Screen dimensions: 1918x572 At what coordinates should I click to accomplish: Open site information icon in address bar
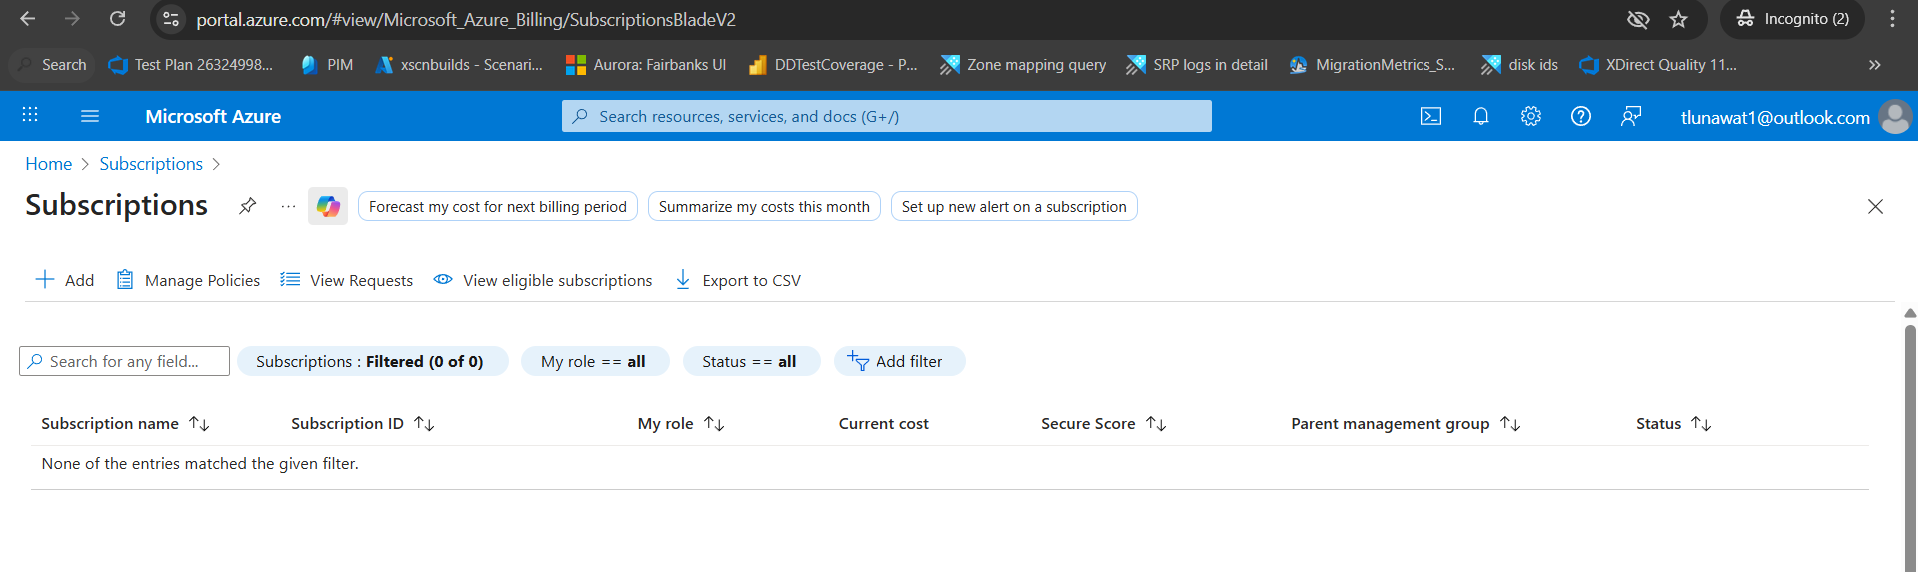[171, 19]
